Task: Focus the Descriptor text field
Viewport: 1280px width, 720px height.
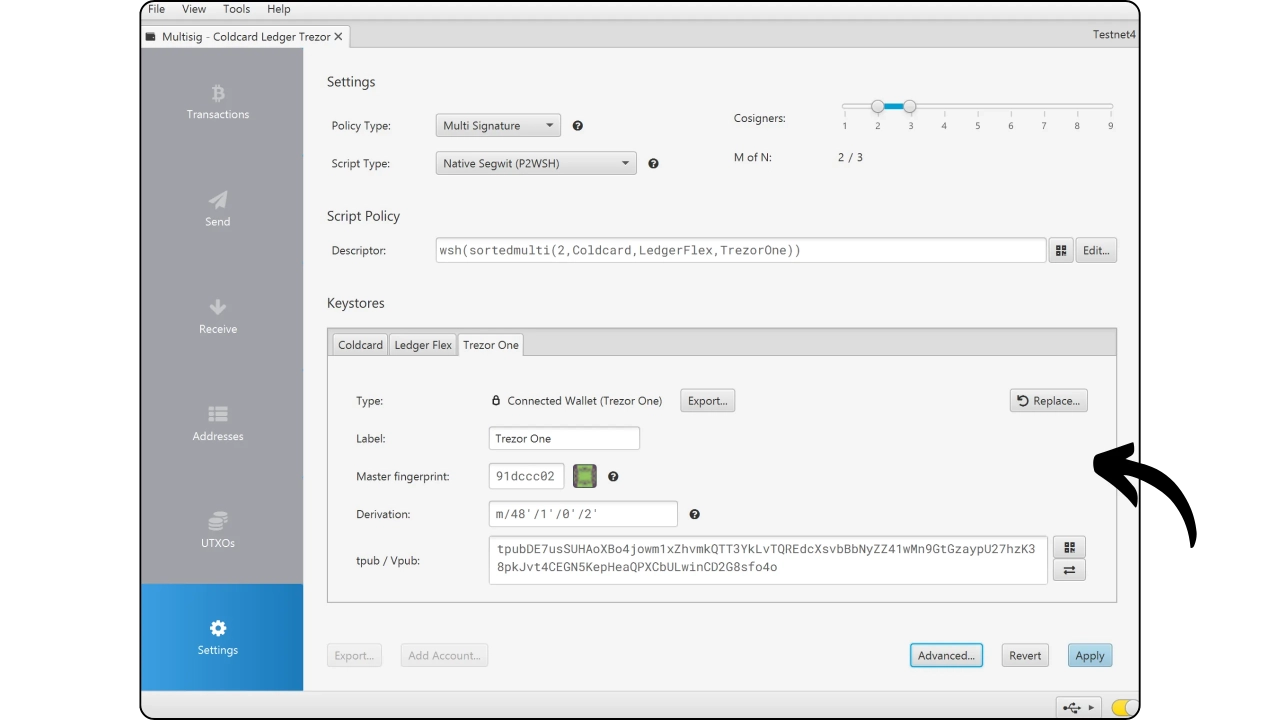Action: tap(741, 251)
